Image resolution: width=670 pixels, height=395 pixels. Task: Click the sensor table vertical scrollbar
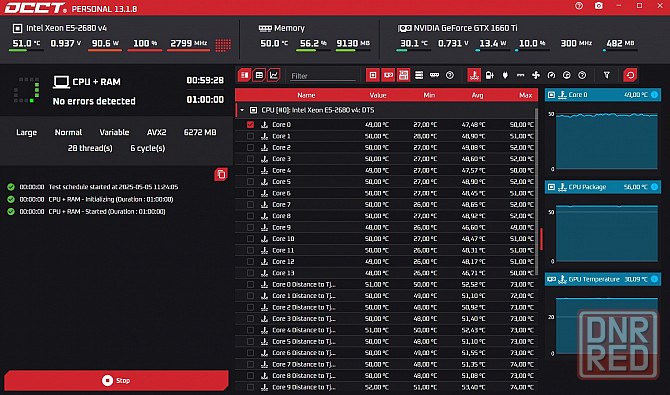coord(537,192)
